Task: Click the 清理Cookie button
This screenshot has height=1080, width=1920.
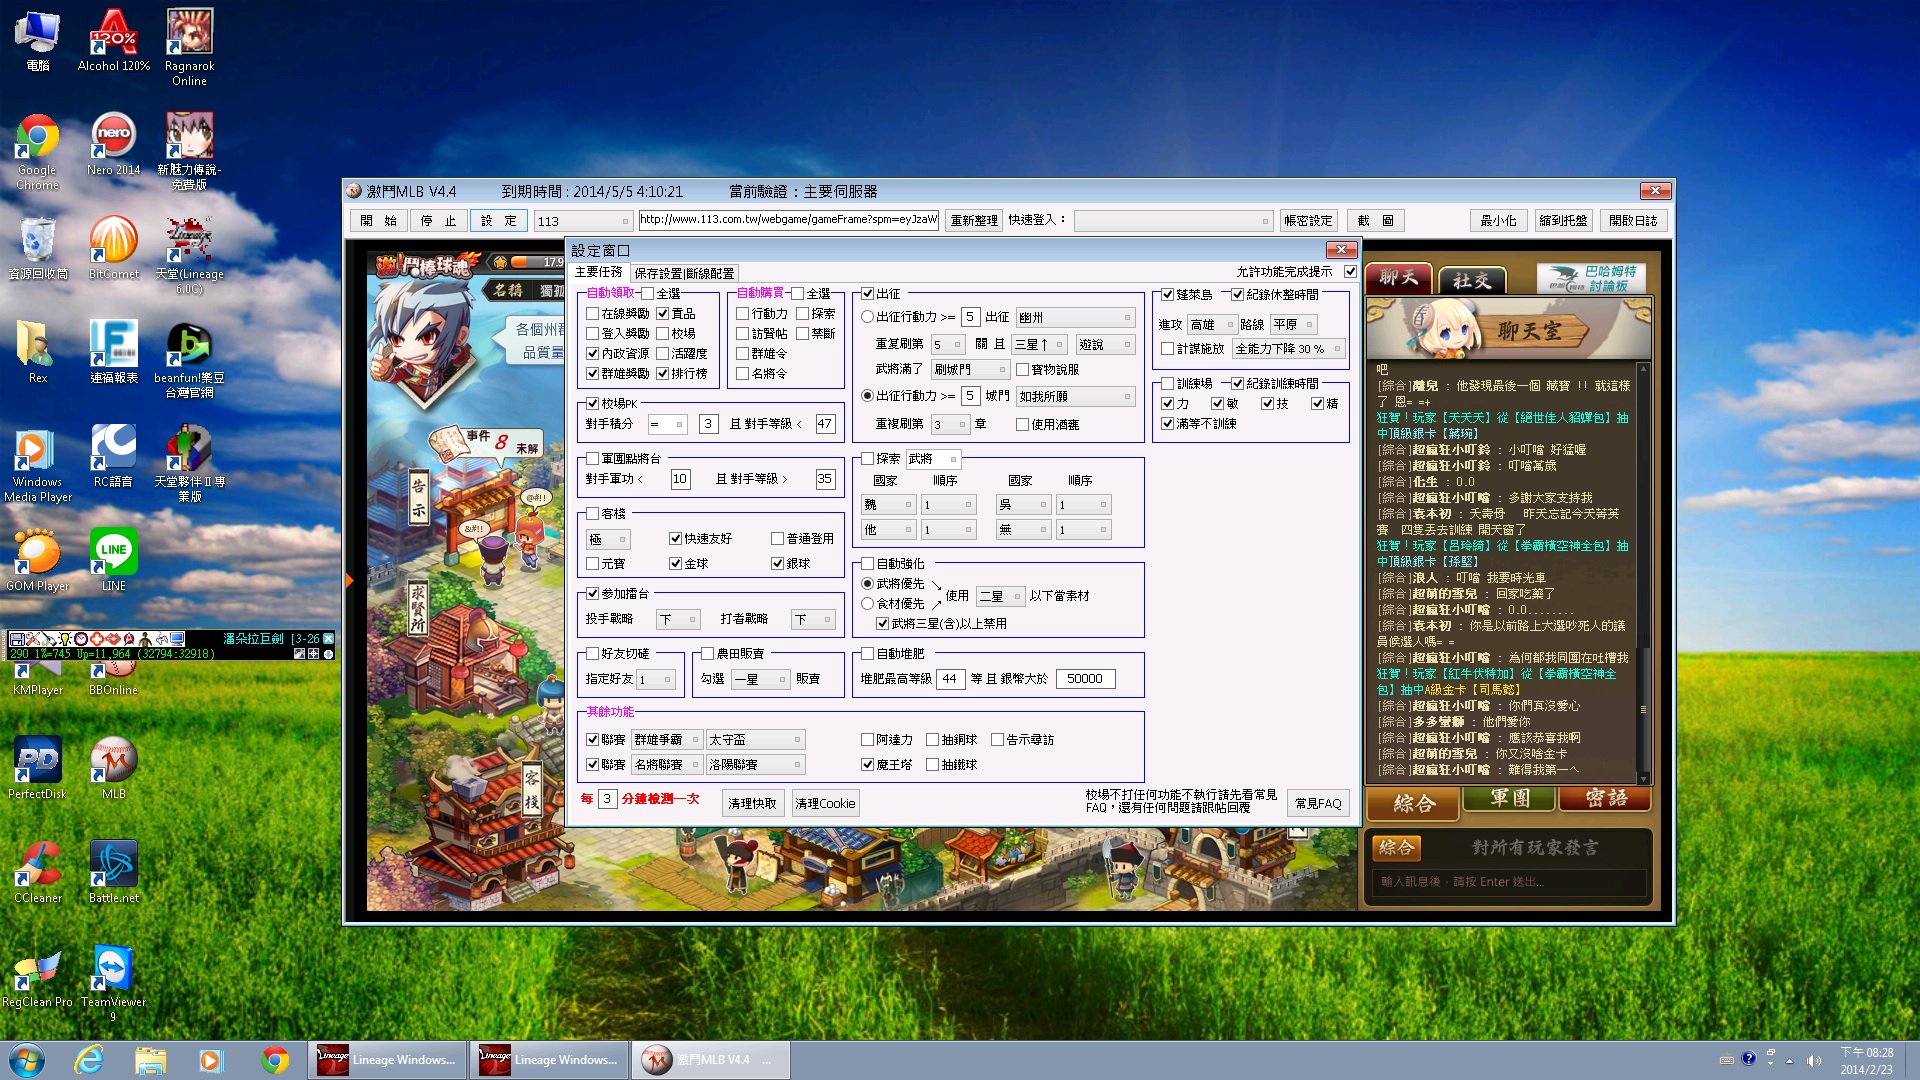Action: pyautogui.click(x=825, y=804)
